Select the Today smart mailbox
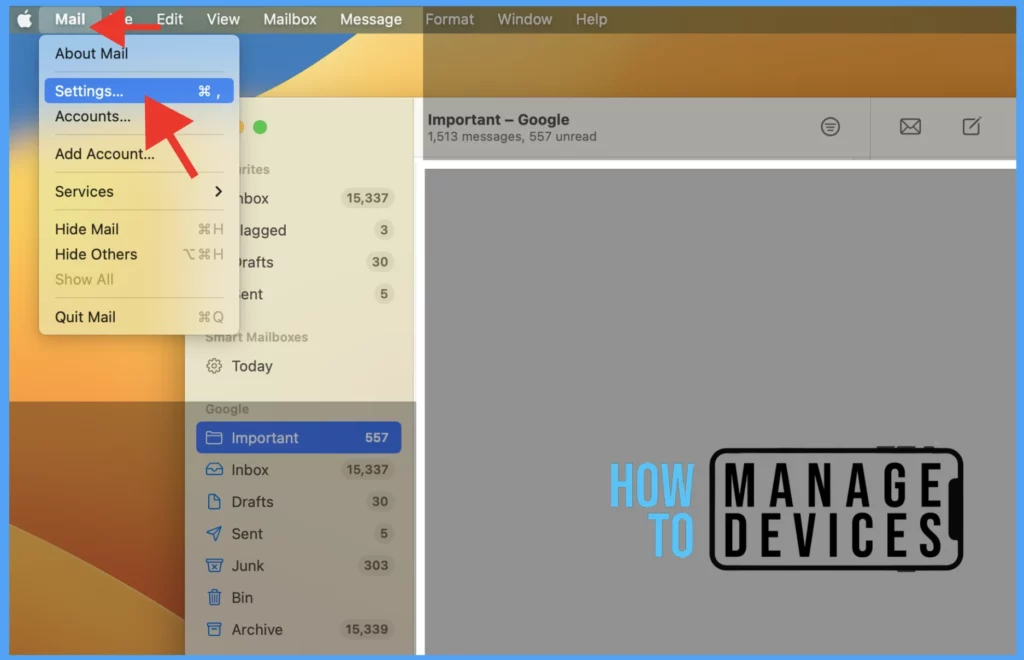 click(x=298, y=366)
